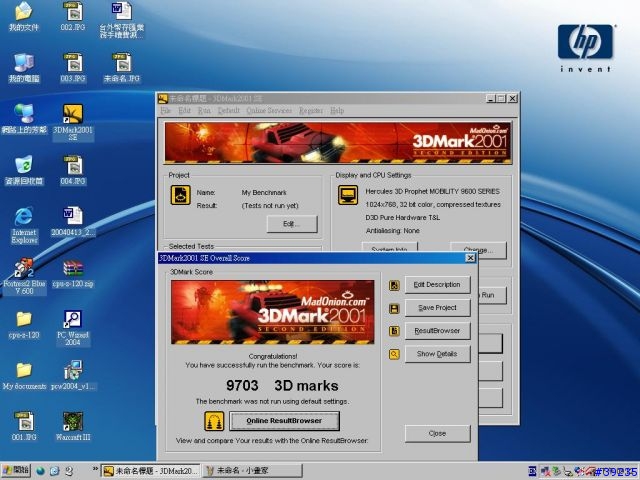Click the Change... button in Display settings

coord(478,250)
